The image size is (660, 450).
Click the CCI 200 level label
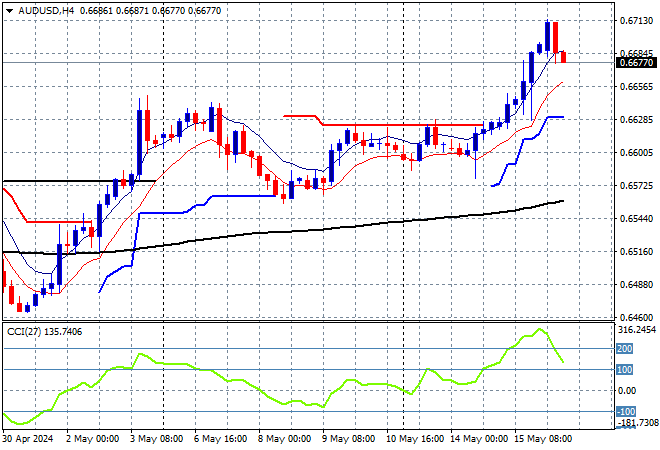[x=625, y=349]
